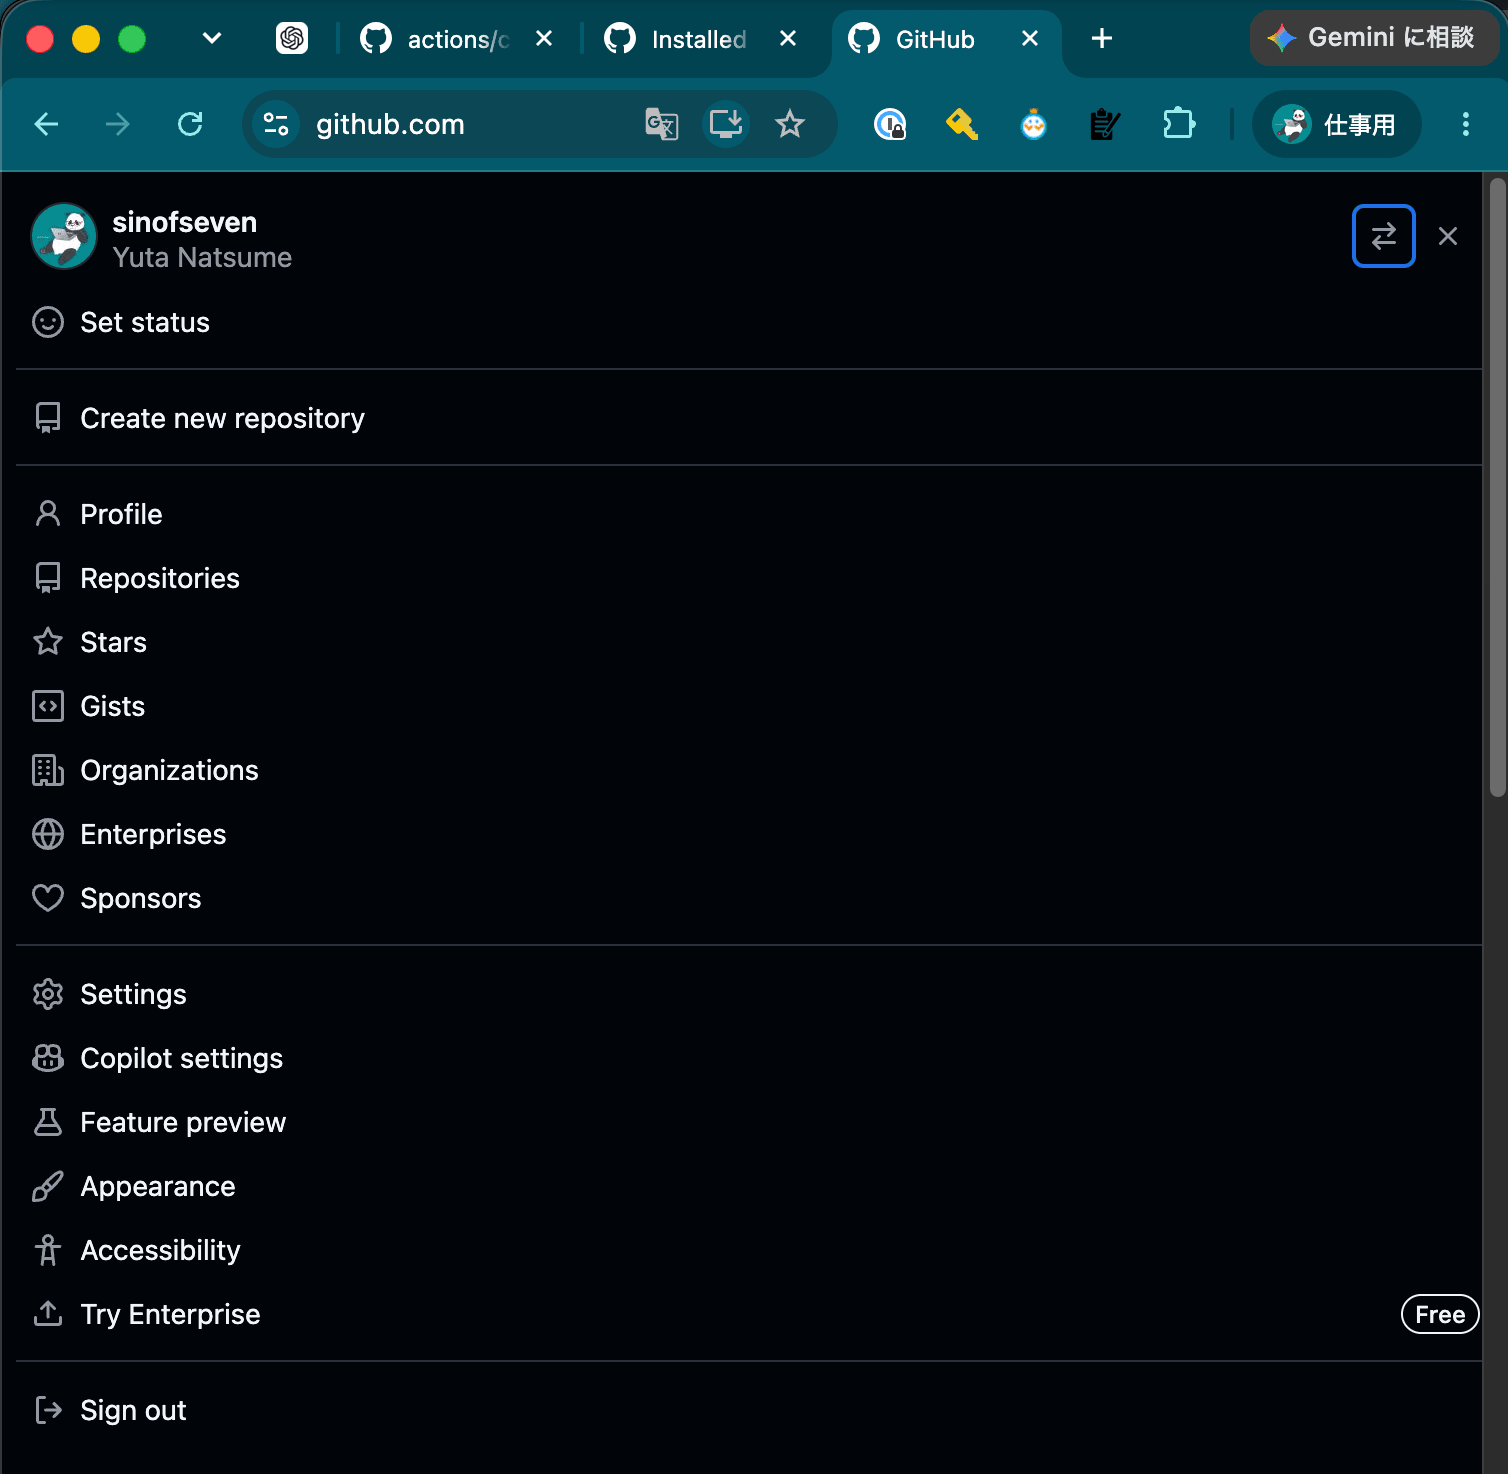Click the Settings gear icon
The width and height of the screenshot is (1508, 1474).
point(48,994)
